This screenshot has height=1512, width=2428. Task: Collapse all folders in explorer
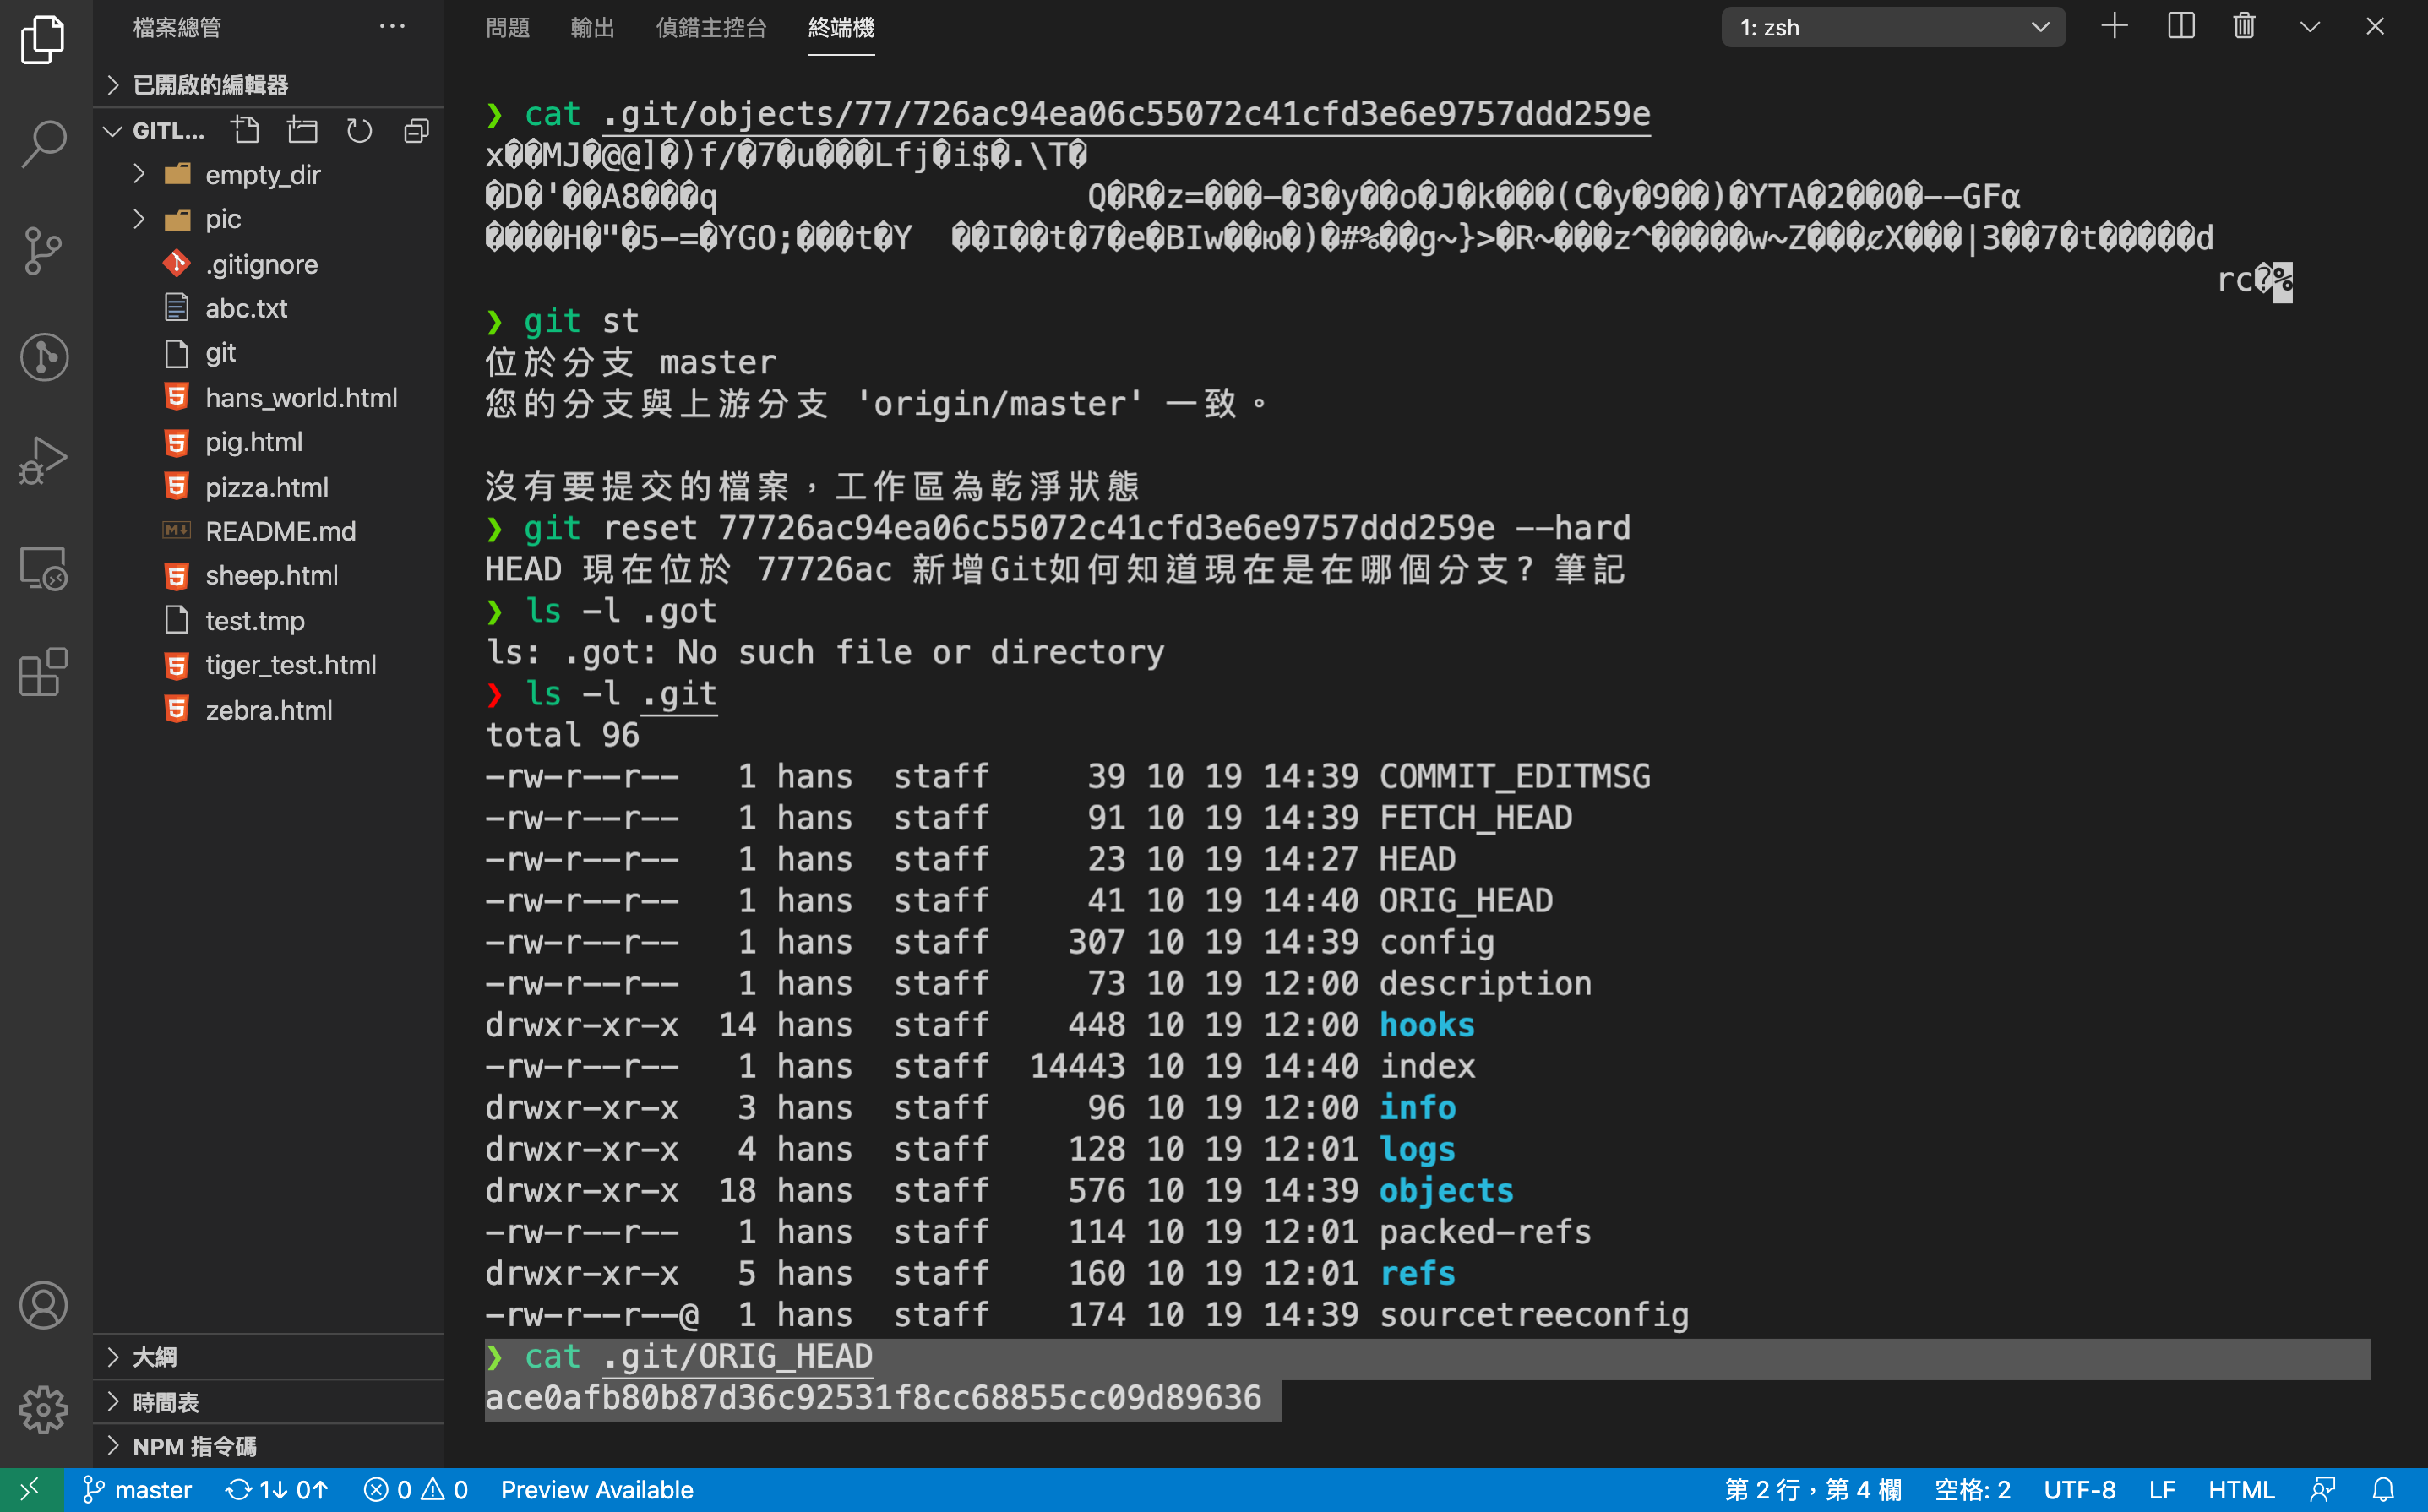click(x=416, y=130)
